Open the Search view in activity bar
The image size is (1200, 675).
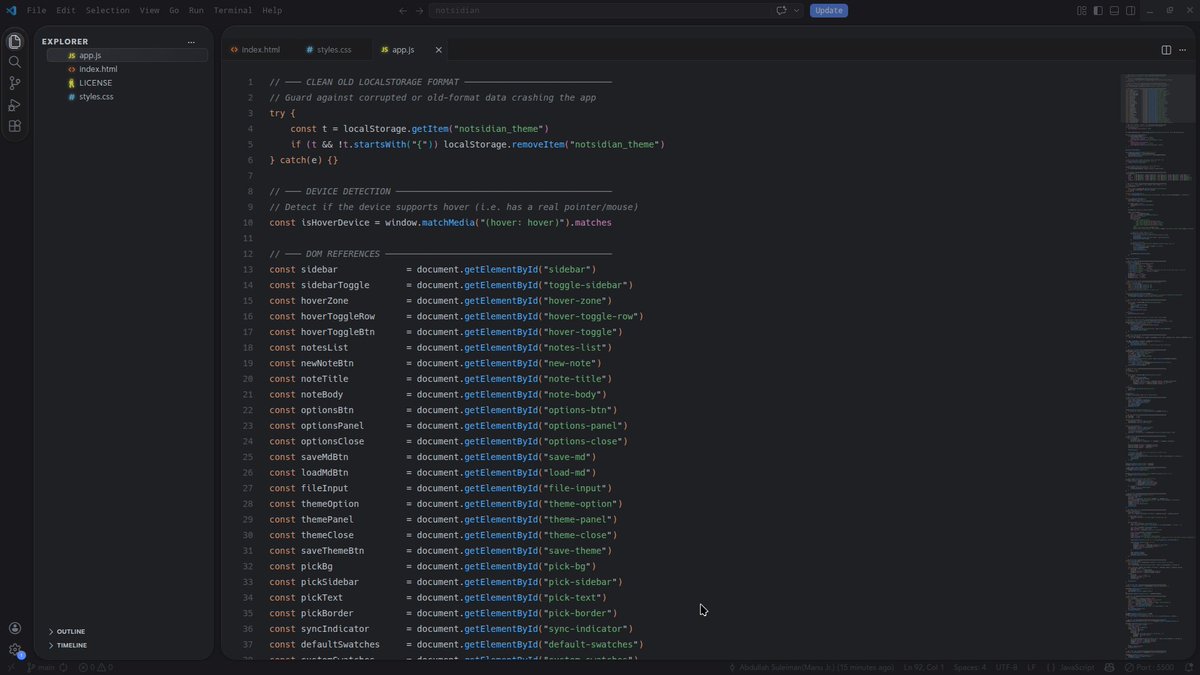(x=15, y=62)
